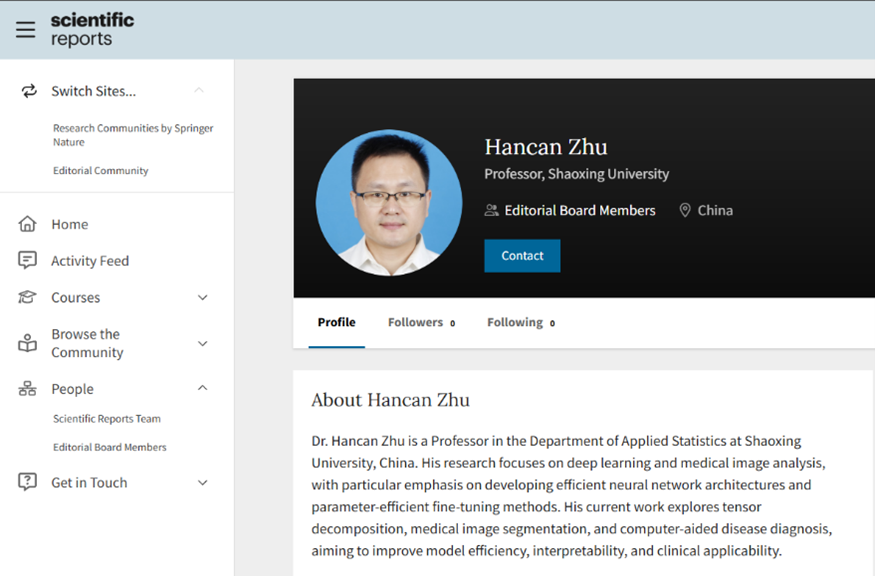Switch to the Following tab
The height and width of the screenshot is (576, 875).
point(520,322)
